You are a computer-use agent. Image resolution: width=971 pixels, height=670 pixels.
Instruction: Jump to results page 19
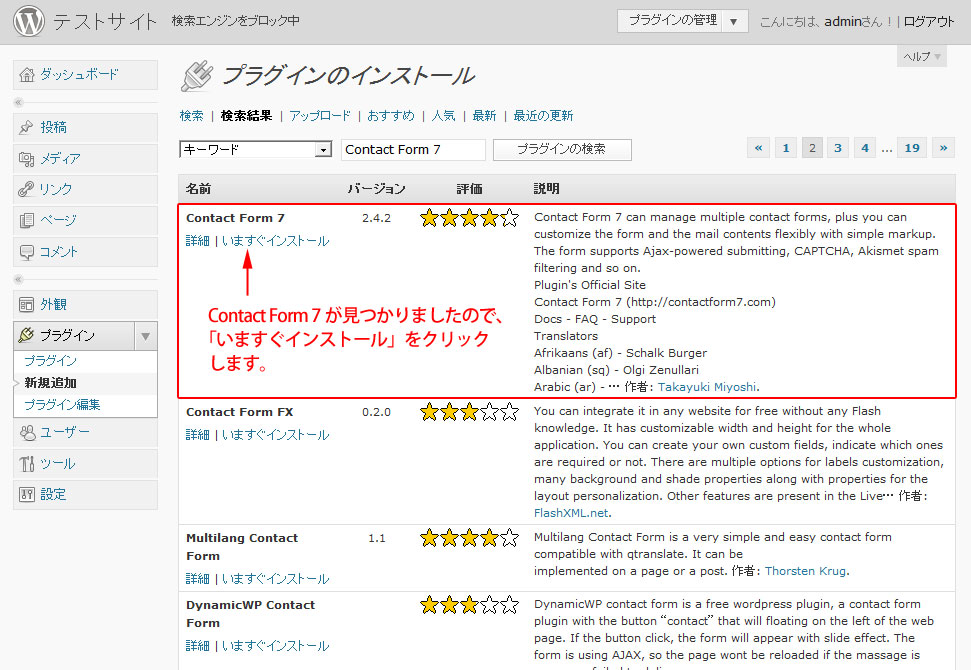pyautogui.click(x=912, y=148)
